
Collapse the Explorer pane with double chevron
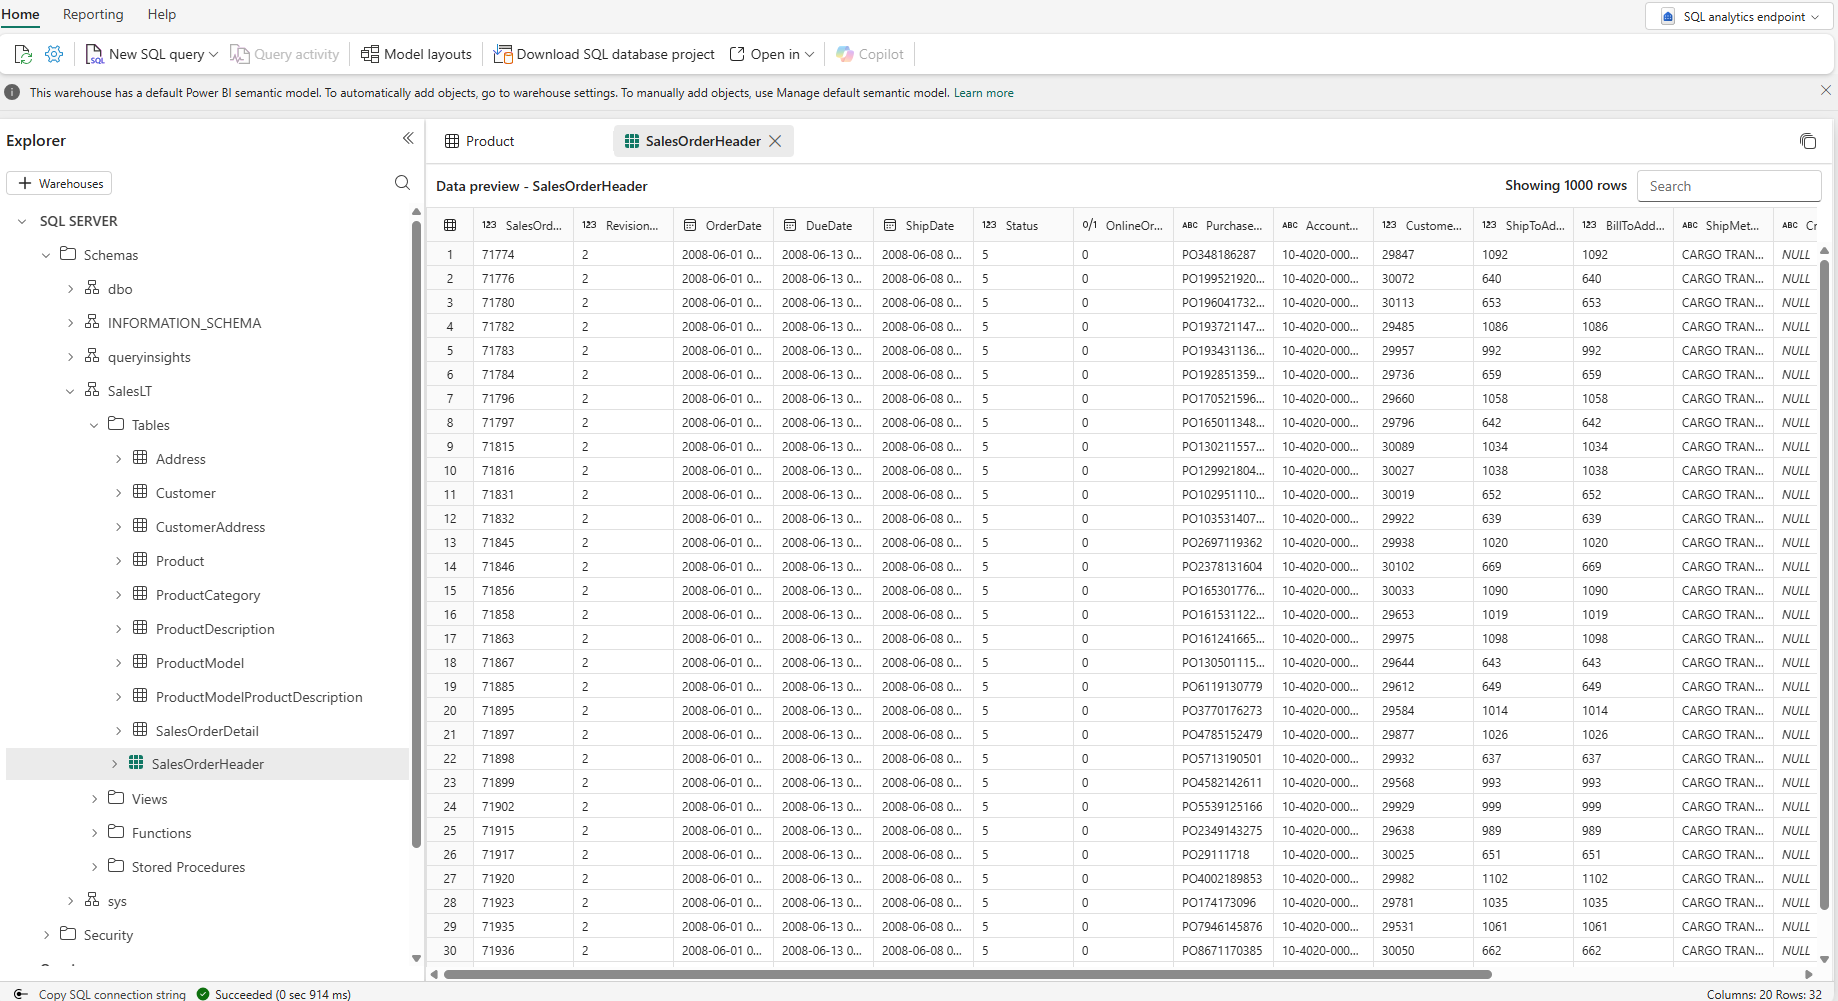(408, 138)
